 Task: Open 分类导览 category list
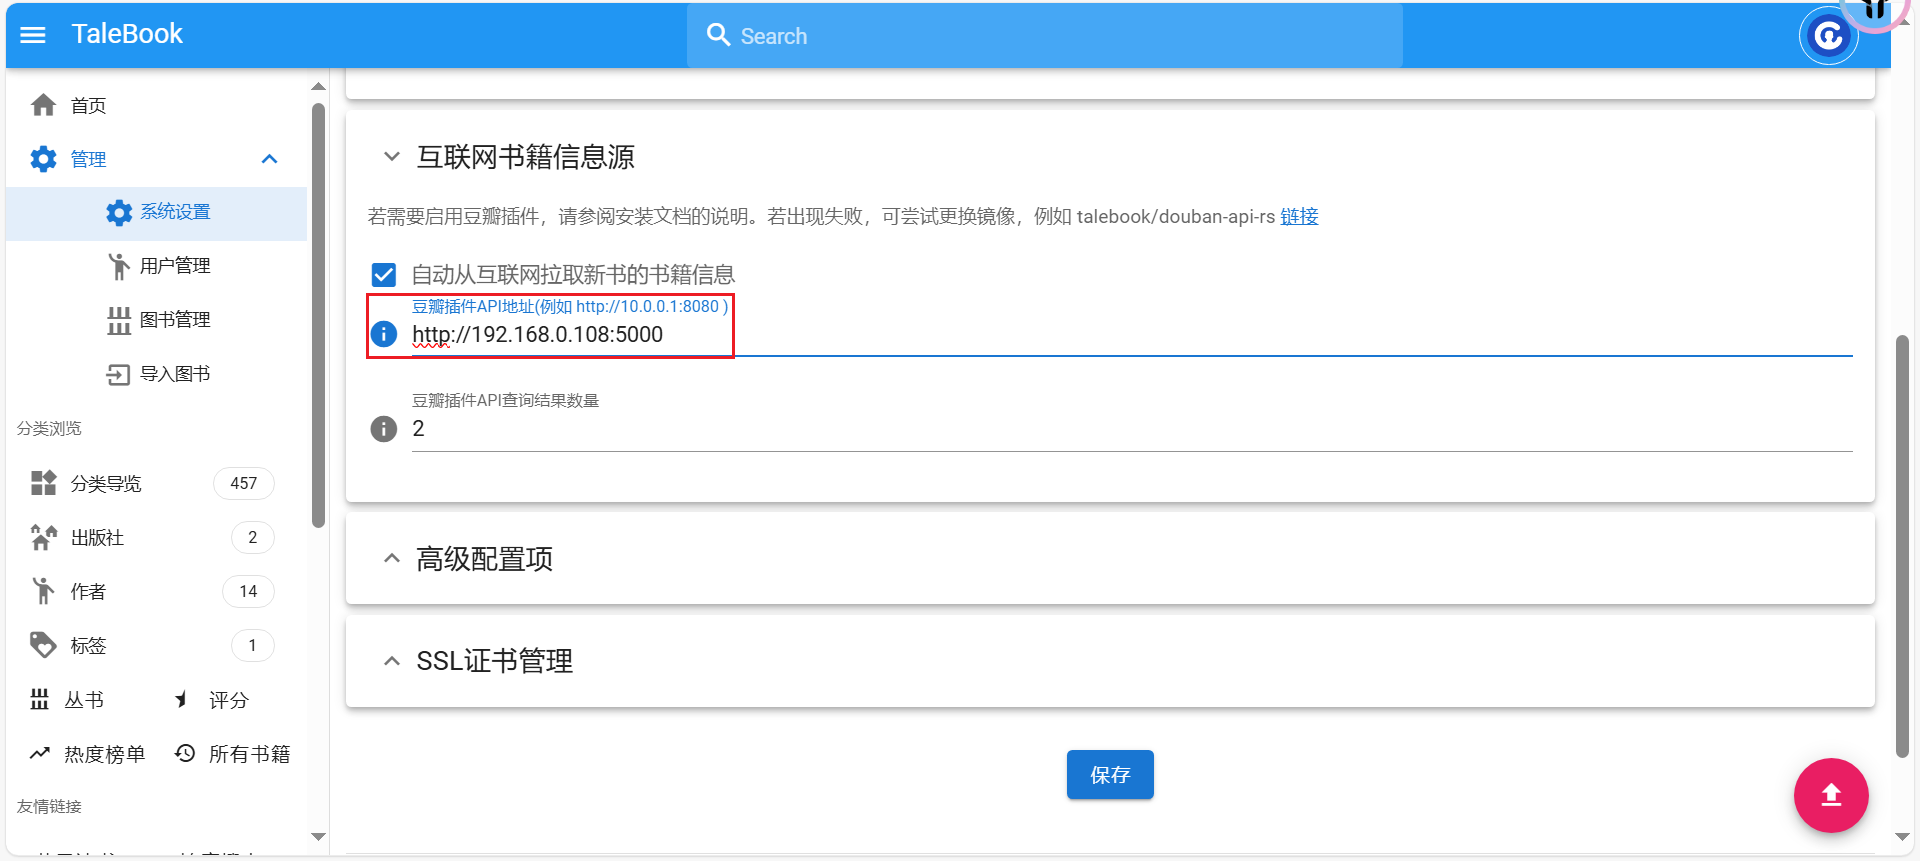pos(106,484)
